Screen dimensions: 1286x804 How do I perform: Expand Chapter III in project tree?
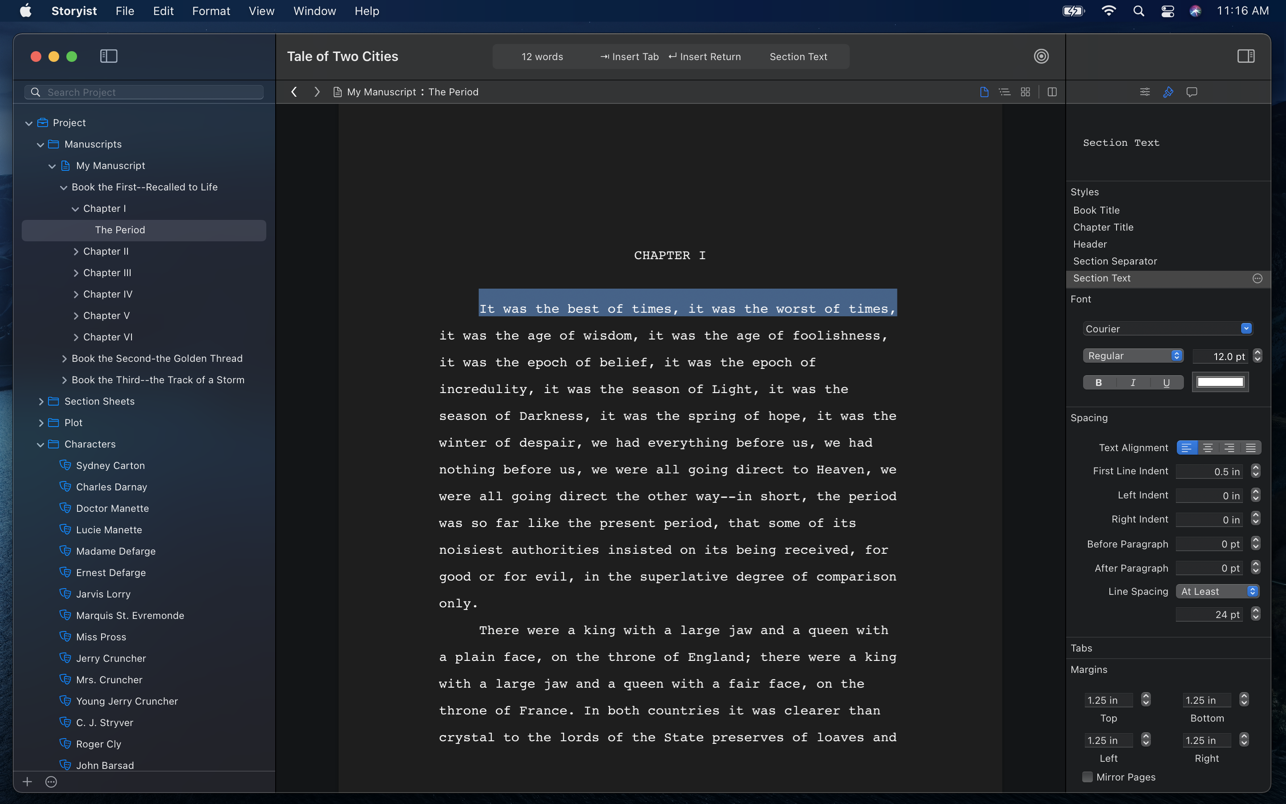[76, 273]
